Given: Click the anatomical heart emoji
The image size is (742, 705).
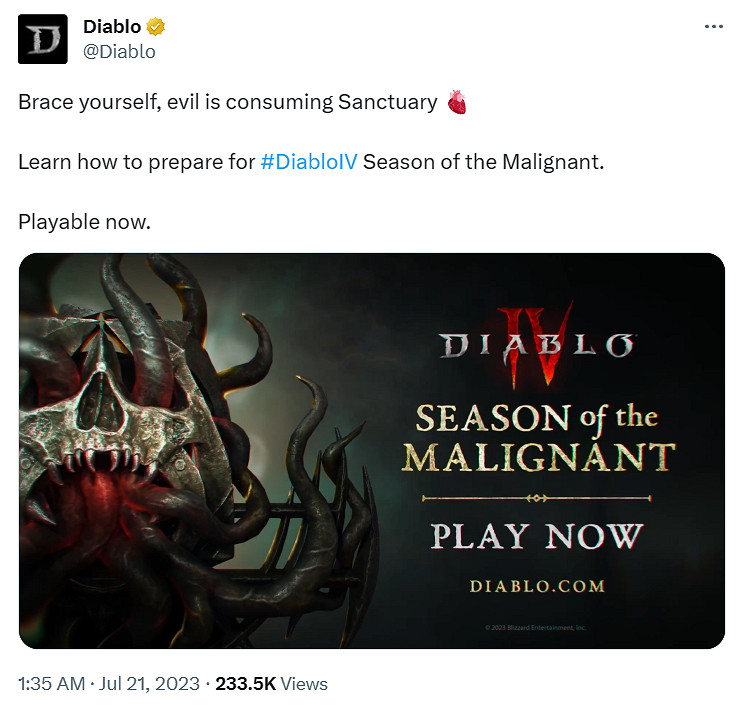Looking at the screenshot, I should [457, 102].
